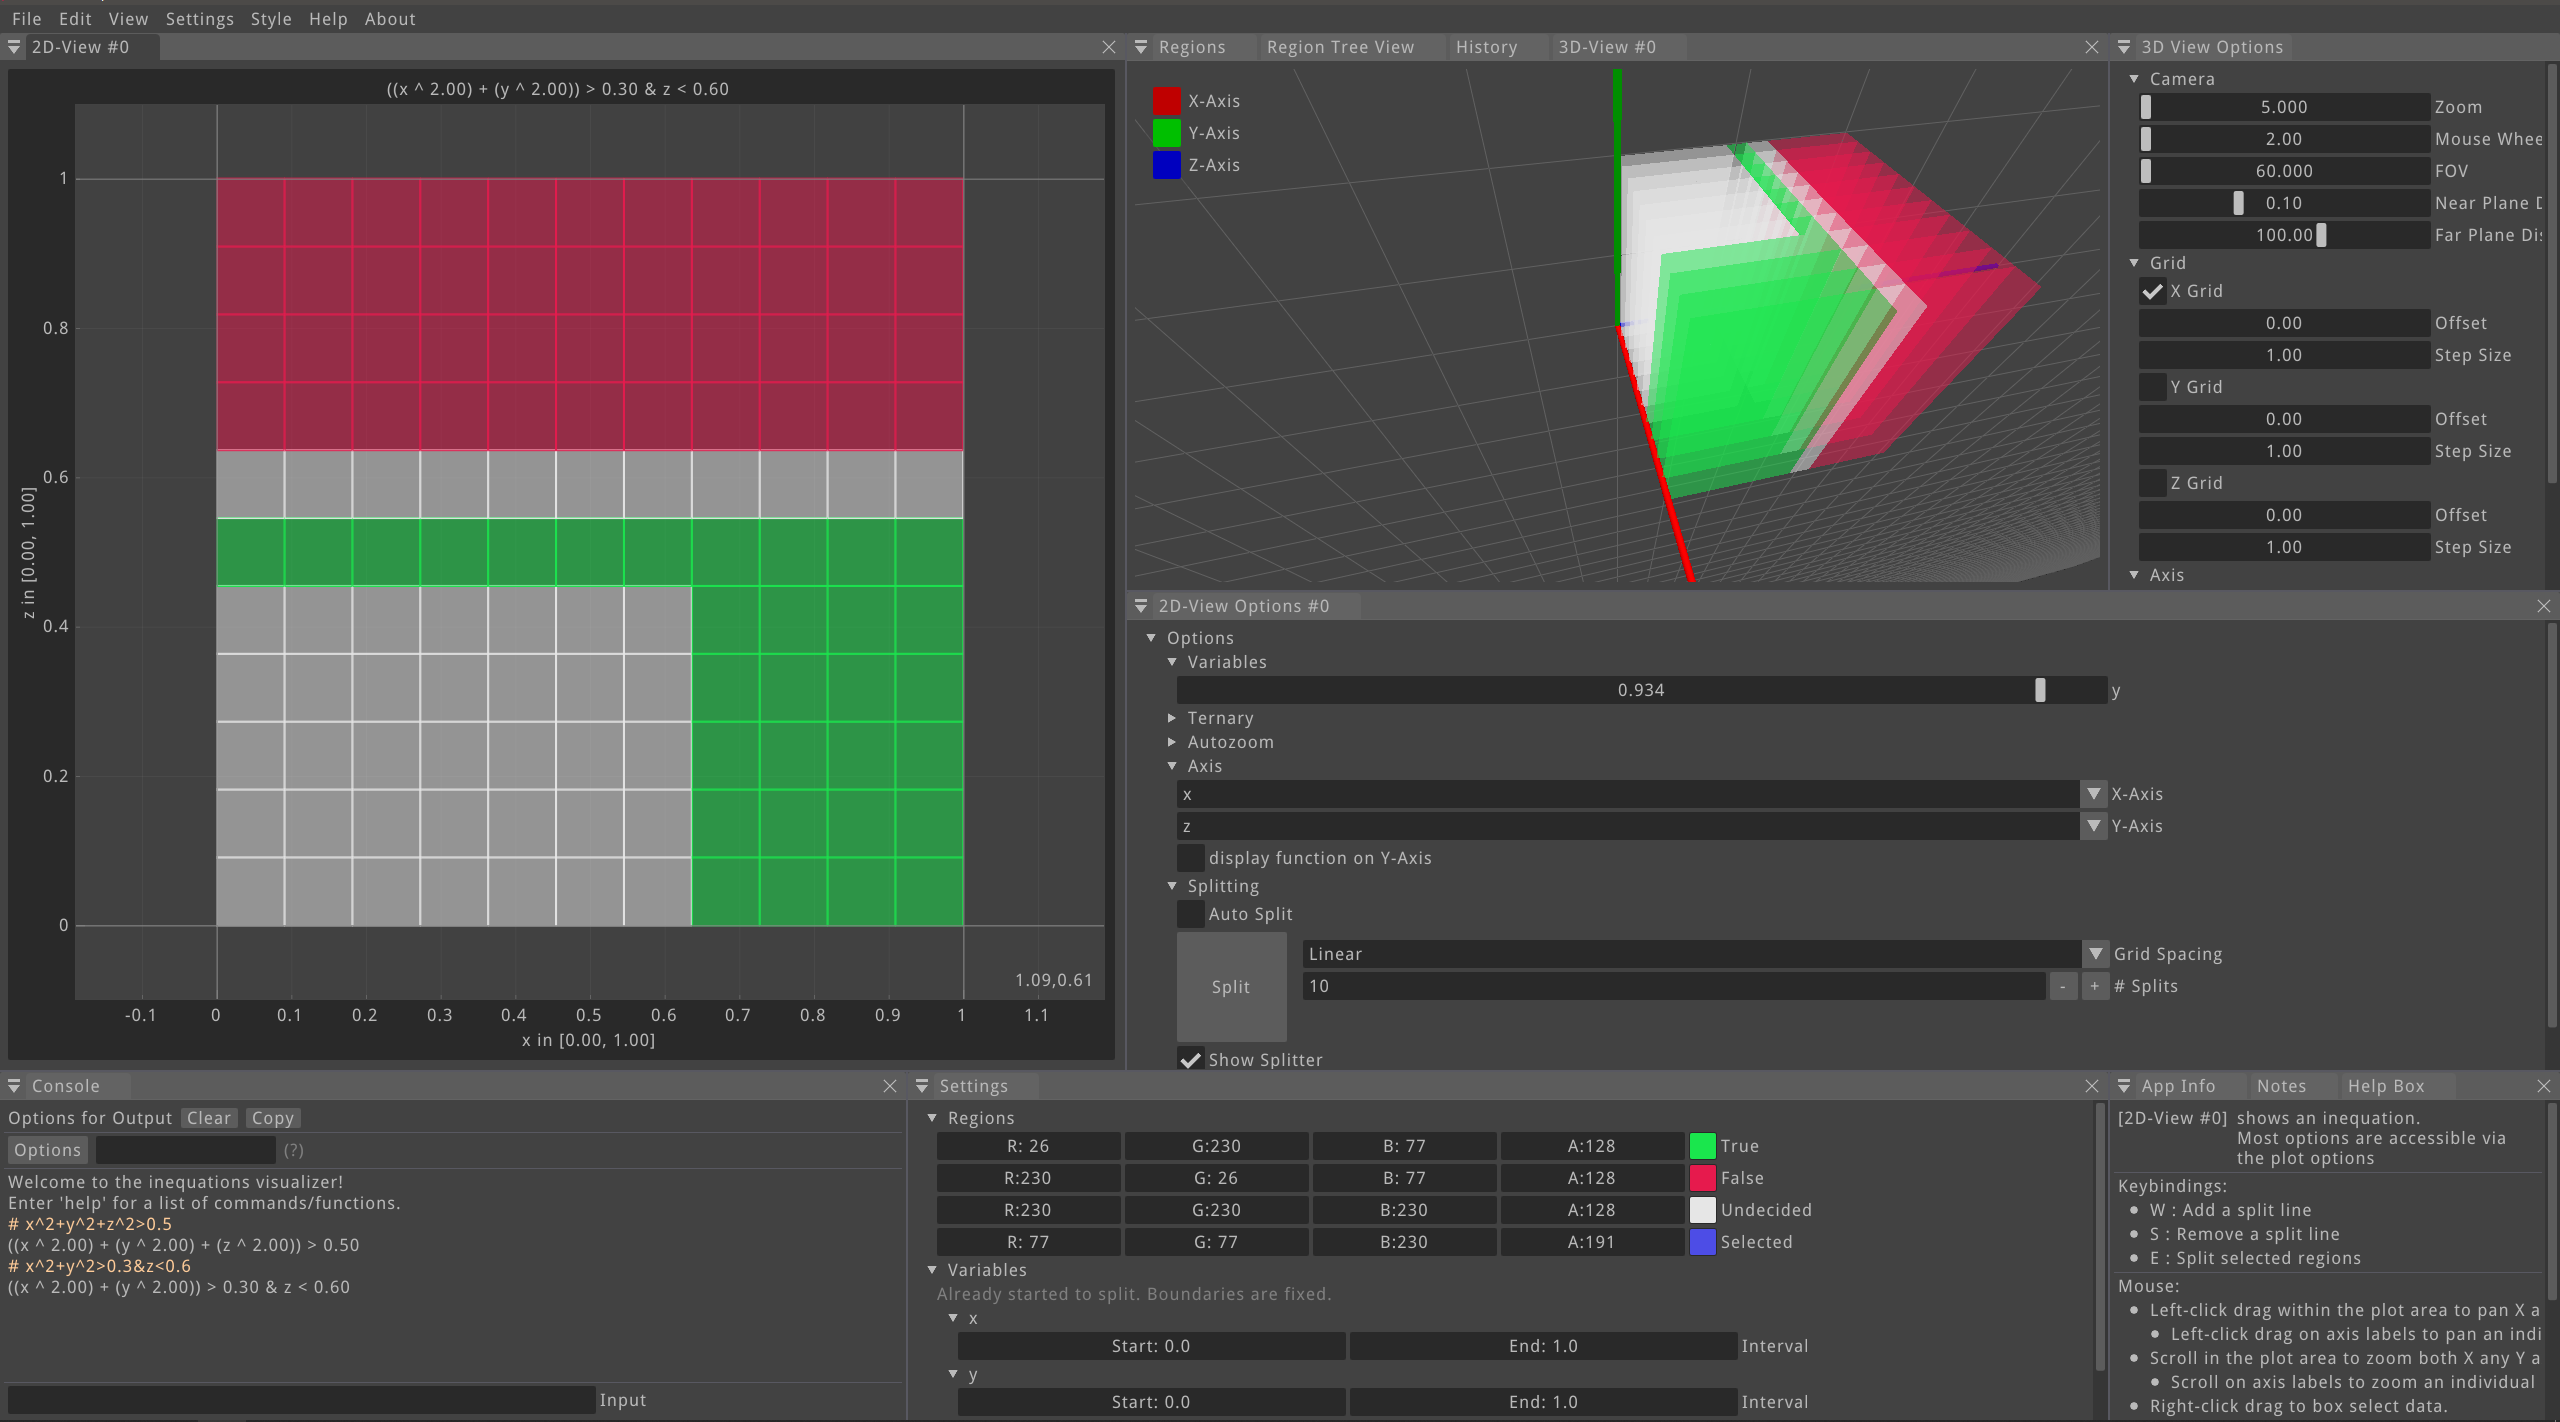
Task: Open the App Info panel menu triangle icon
Action: click(x=2124, y=1086)
